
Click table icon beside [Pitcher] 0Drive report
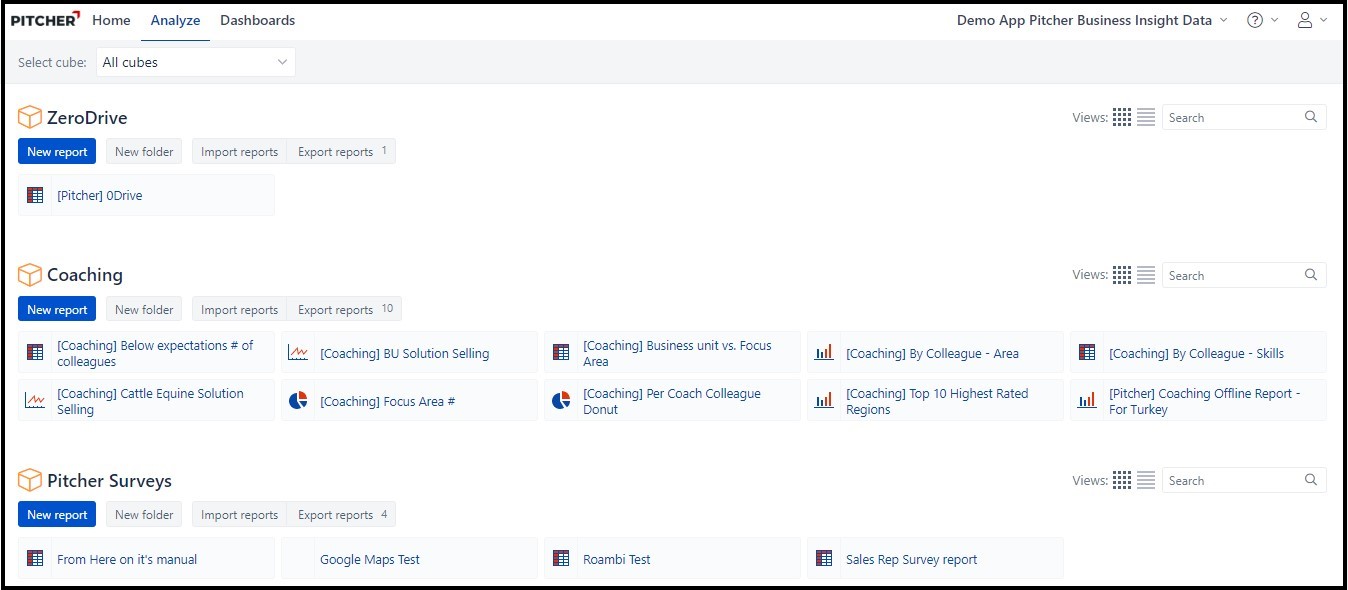(35, 196)
